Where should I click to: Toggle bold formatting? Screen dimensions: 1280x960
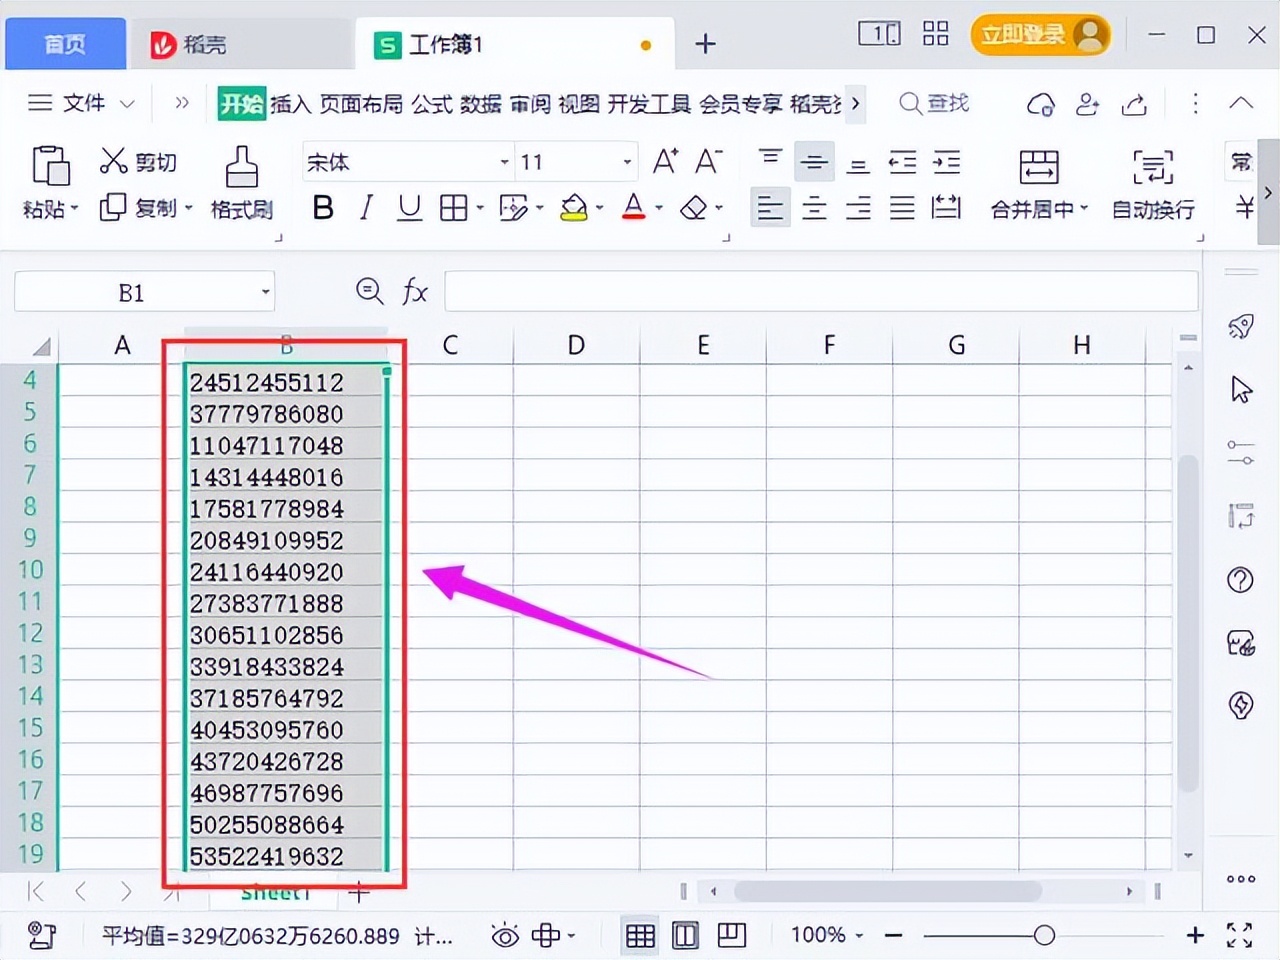click(322, 207)
